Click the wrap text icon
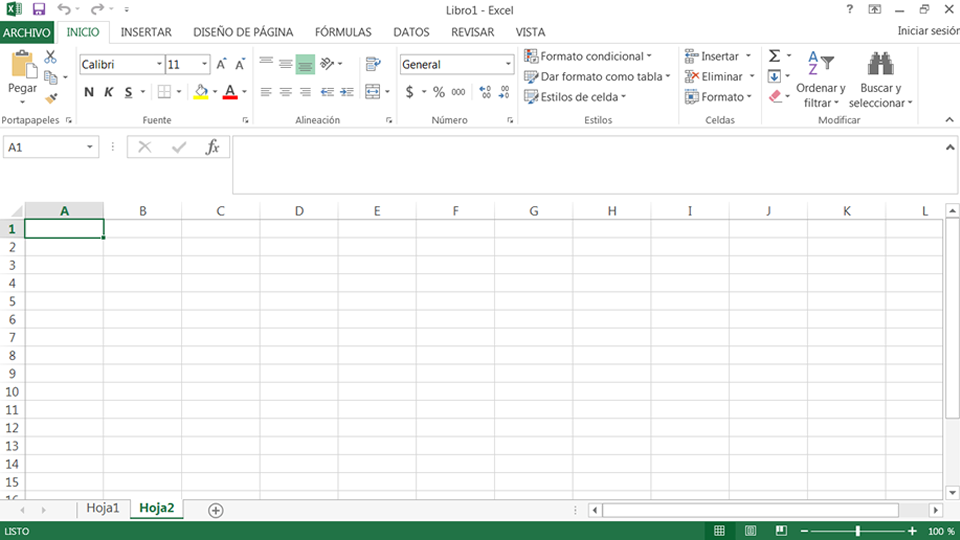Screen dimensions: 960x540 [373, 64]
